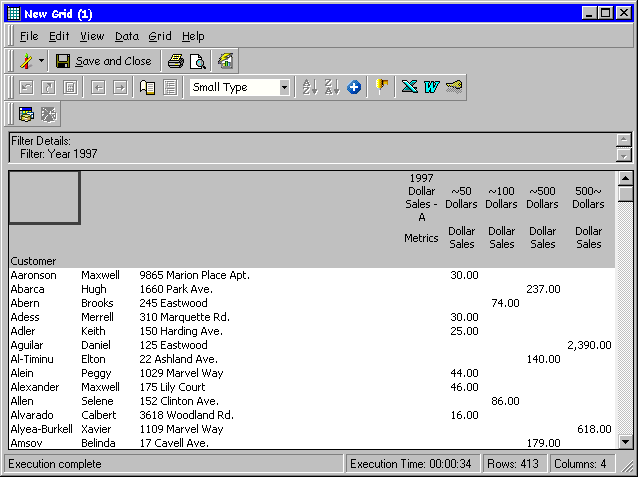
Task: Export to Excel with the X icon
Action: (x=409, y=87)
